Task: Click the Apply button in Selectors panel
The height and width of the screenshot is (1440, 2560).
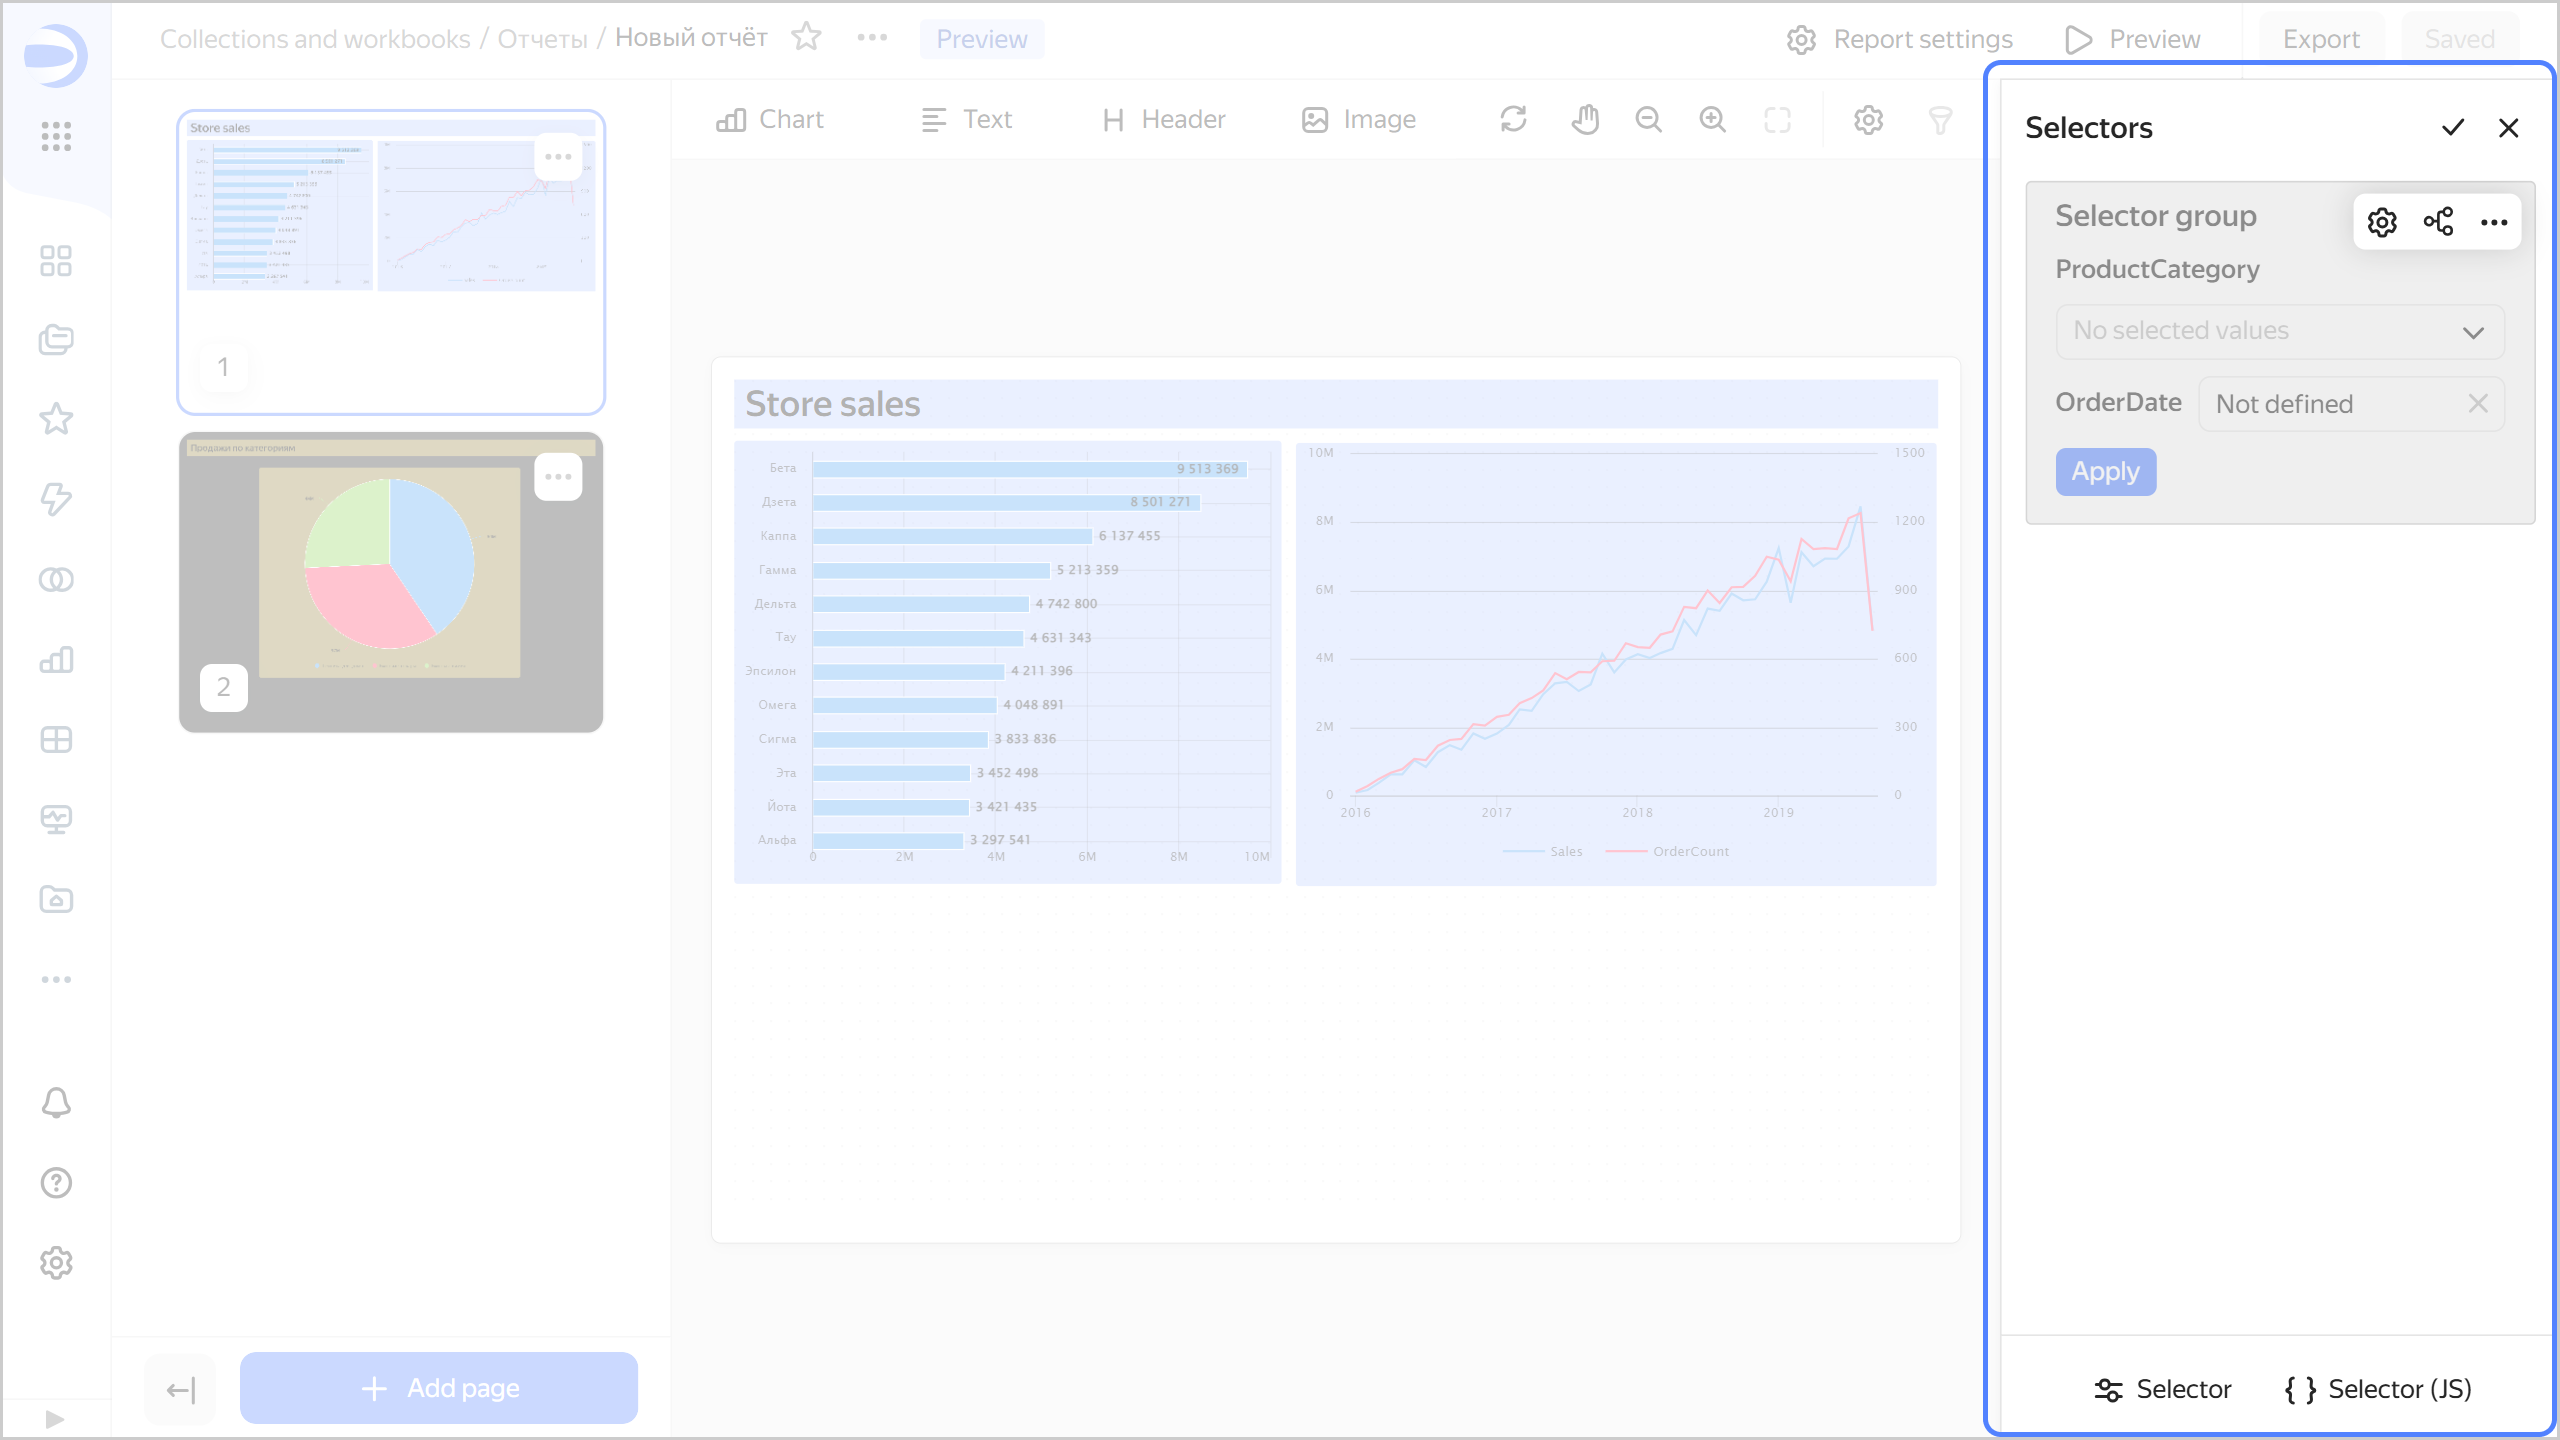Action: pos(2105,471)
